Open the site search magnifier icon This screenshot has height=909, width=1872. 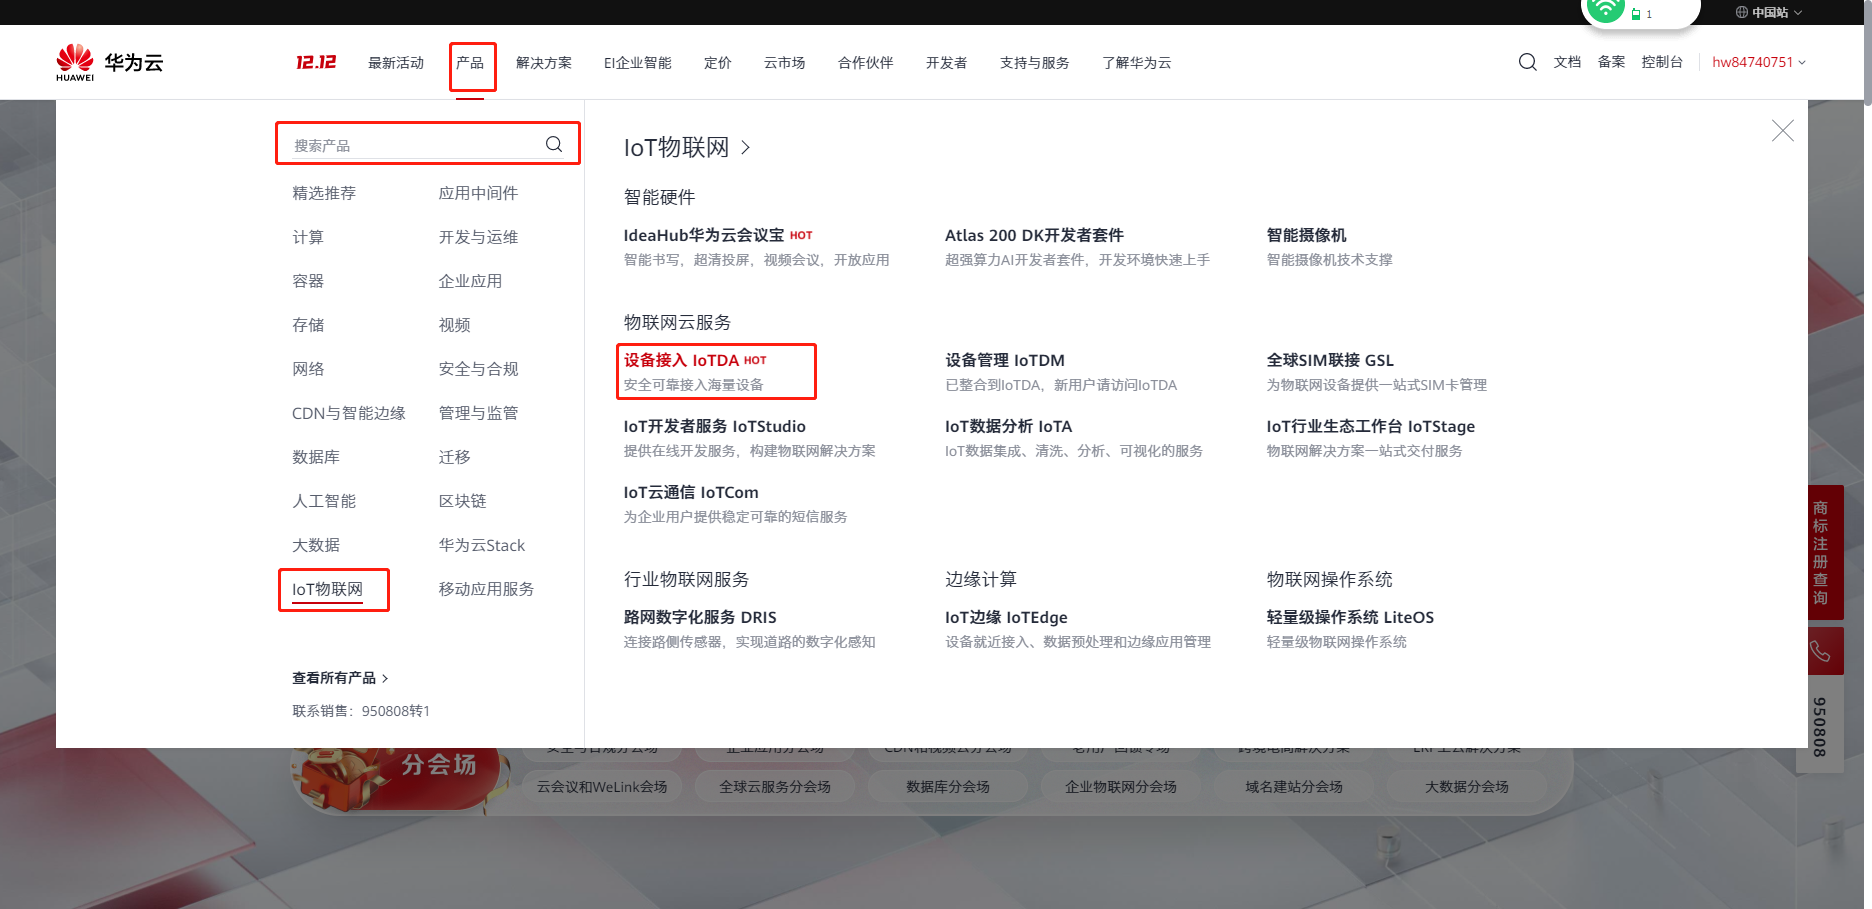click(x=1527, y=62)
